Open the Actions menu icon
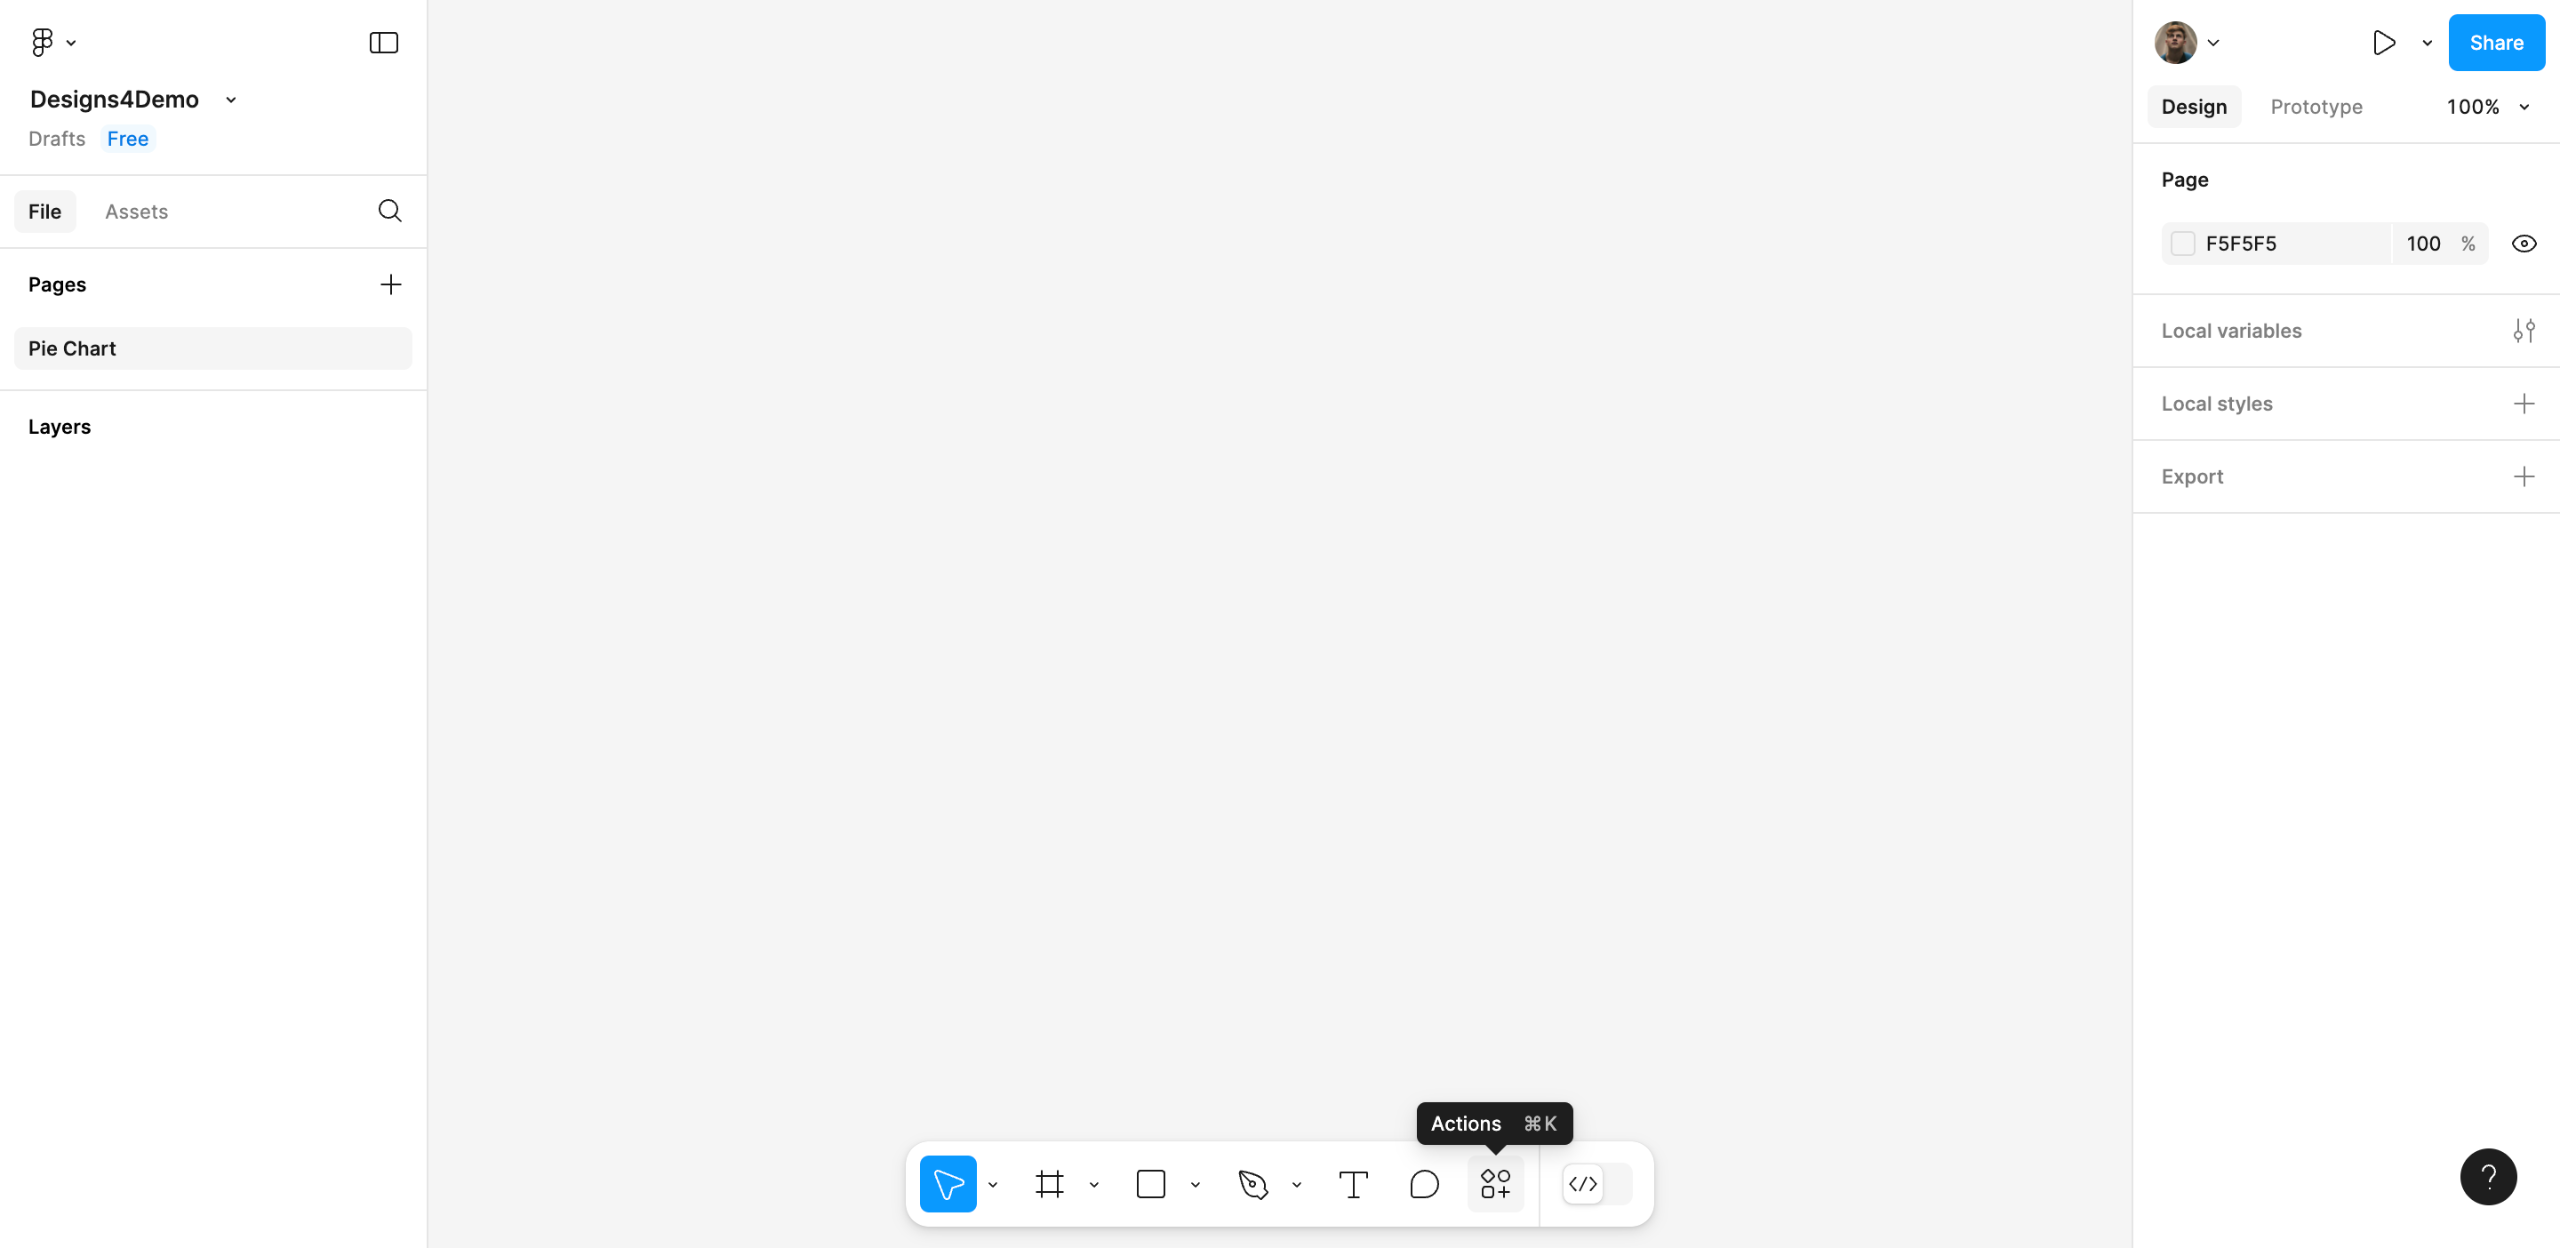The width and height of the screenshot is (2560, 1248). pos(1495,1184)
